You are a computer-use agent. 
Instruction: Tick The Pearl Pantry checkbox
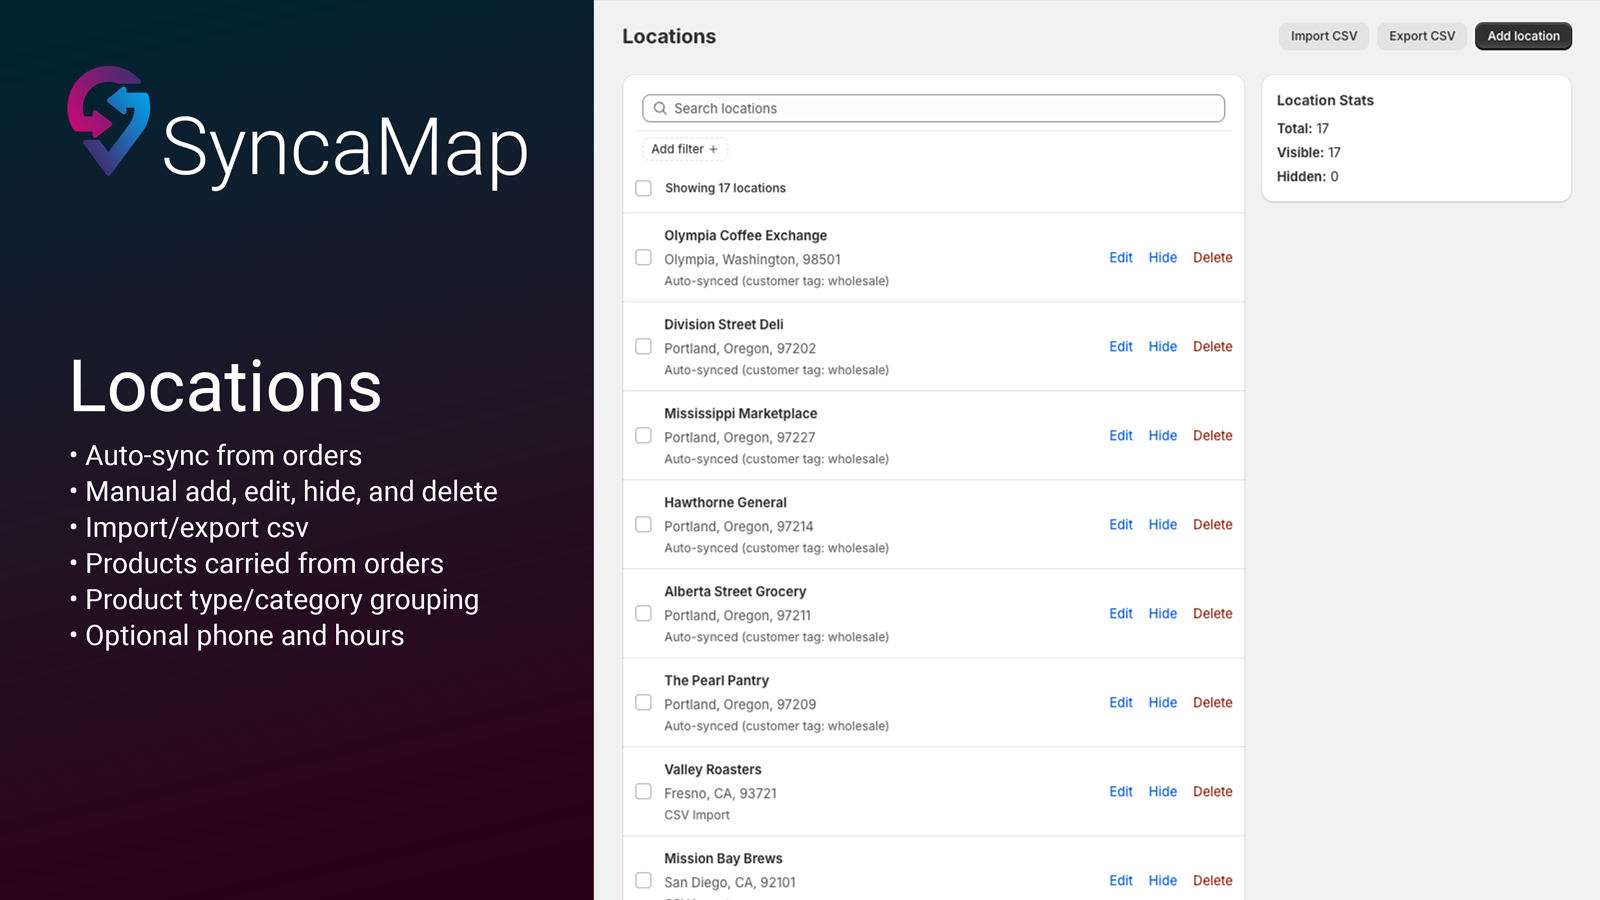[644, 702]
